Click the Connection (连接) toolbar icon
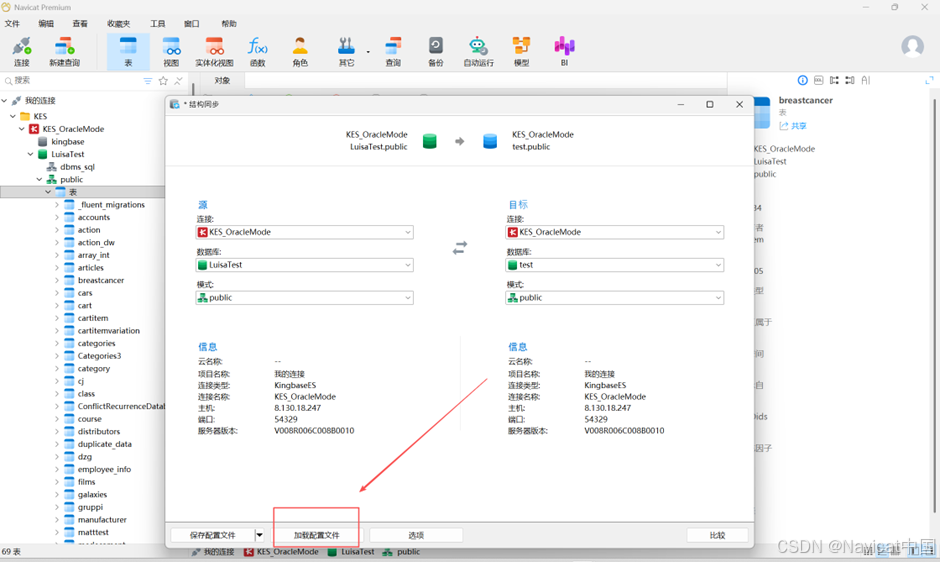The image size is (940, 562). pos(22,52)
